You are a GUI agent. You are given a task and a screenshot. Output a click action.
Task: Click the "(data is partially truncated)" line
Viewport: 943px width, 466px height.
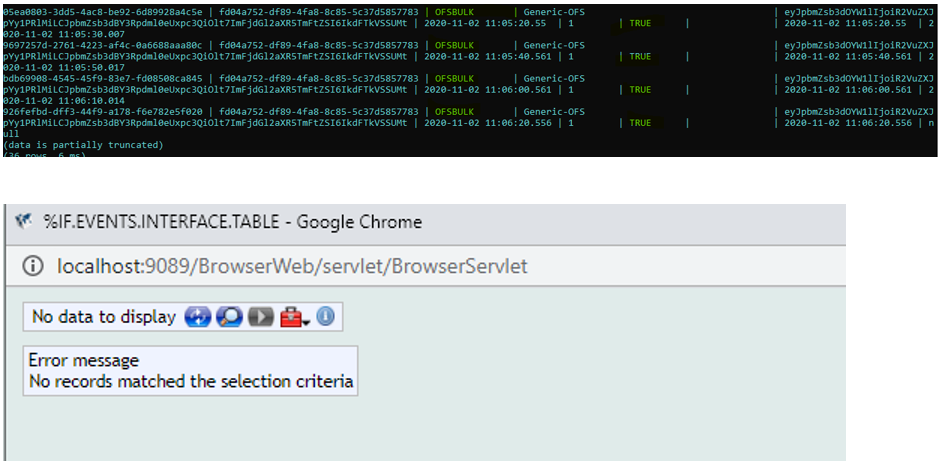[x=84, y=145]
